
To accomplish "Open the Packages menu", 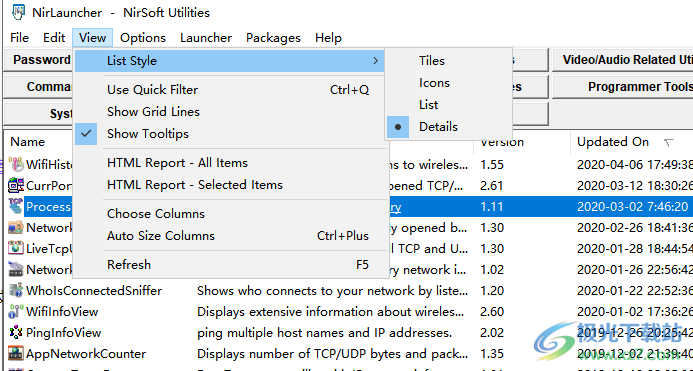I will (273, 38).
